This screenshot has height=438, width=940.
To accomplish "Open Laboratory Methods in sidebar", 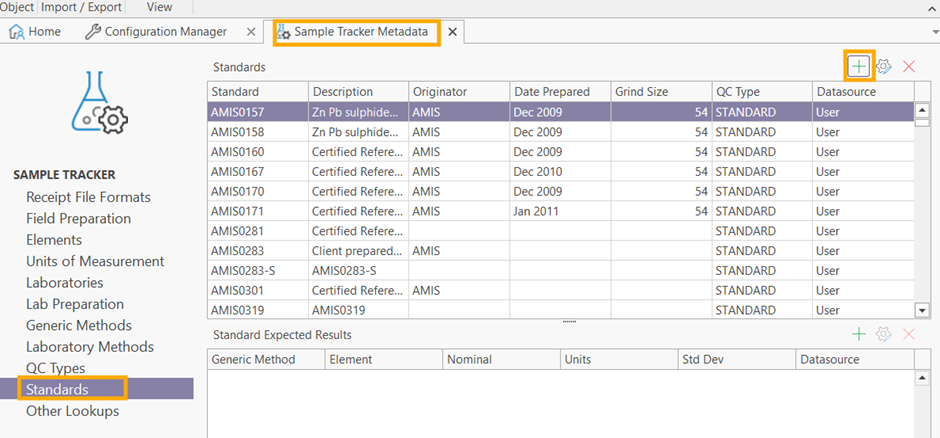I will tap(90, 347).
